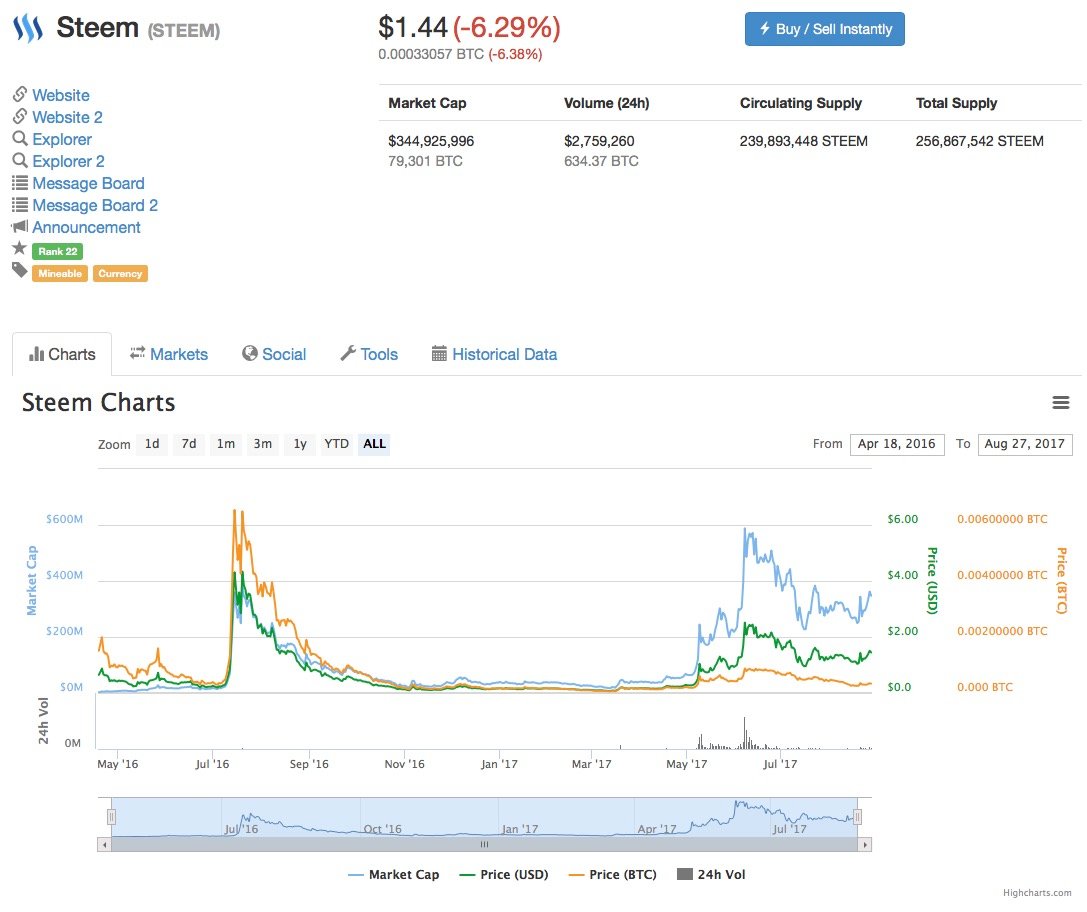Click the total supply 256,867,542 STEEM

[x=980, y=141]
